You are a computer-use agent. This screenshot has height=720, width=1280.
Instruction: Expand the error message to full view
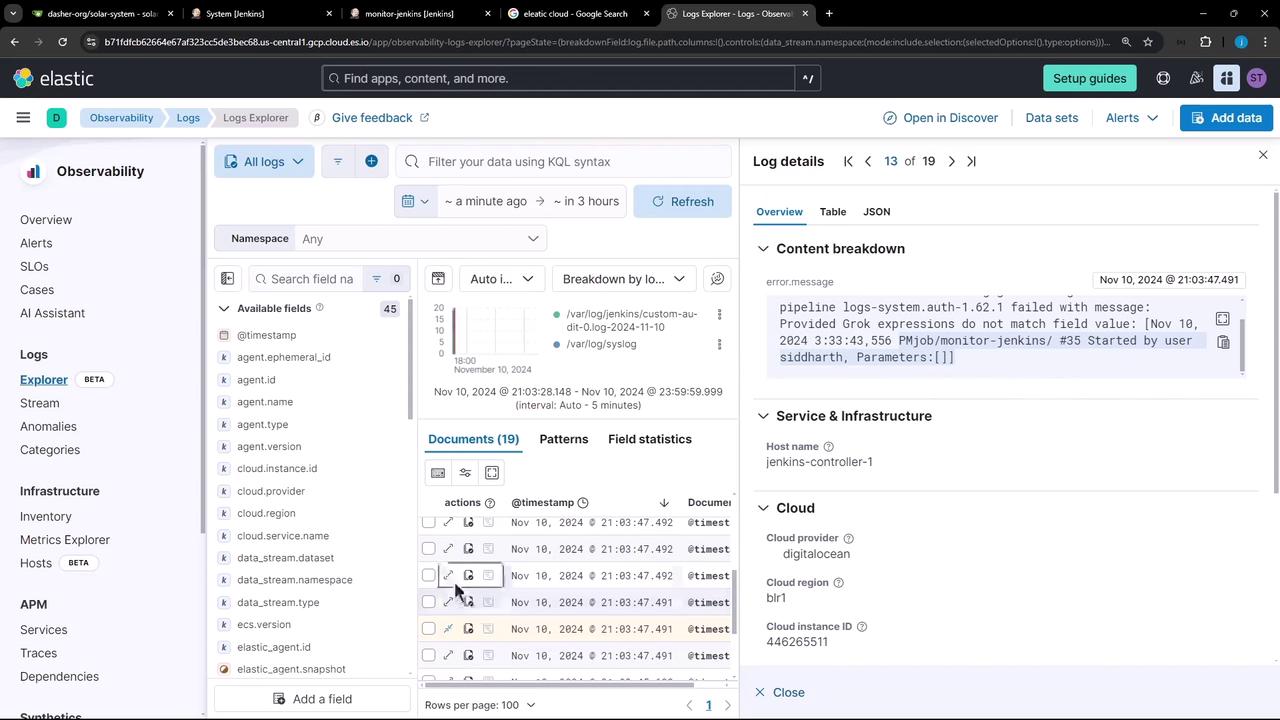[x=1223, y=319]
